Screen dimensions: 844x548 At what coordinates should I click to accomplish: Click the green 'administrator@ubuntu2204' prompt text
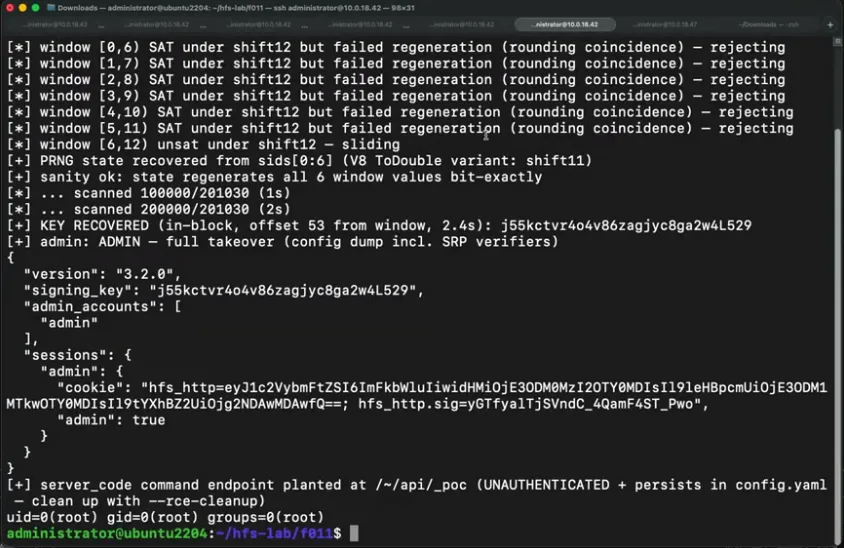click(x=107, y=533)
